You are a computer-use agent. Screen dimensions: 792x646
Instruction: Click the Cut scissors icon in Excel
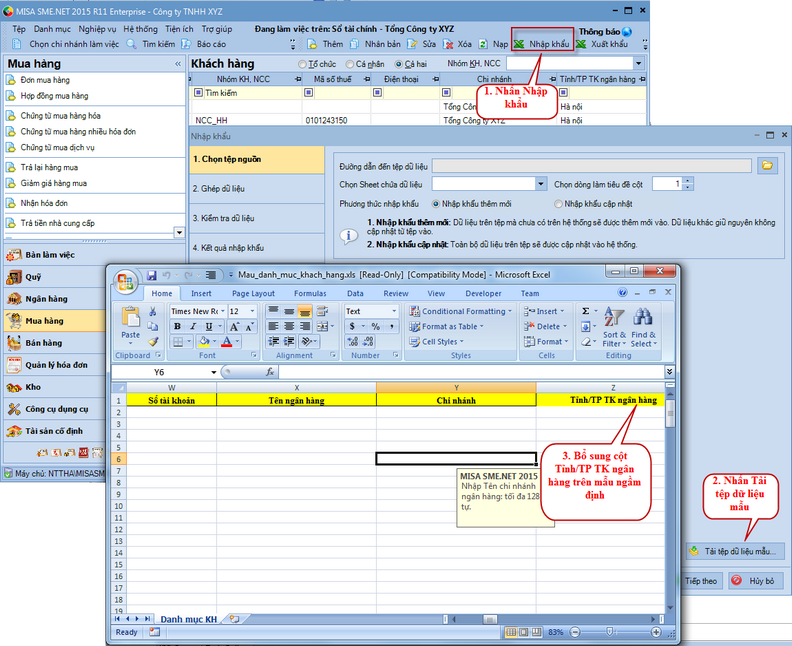[153, 312]
